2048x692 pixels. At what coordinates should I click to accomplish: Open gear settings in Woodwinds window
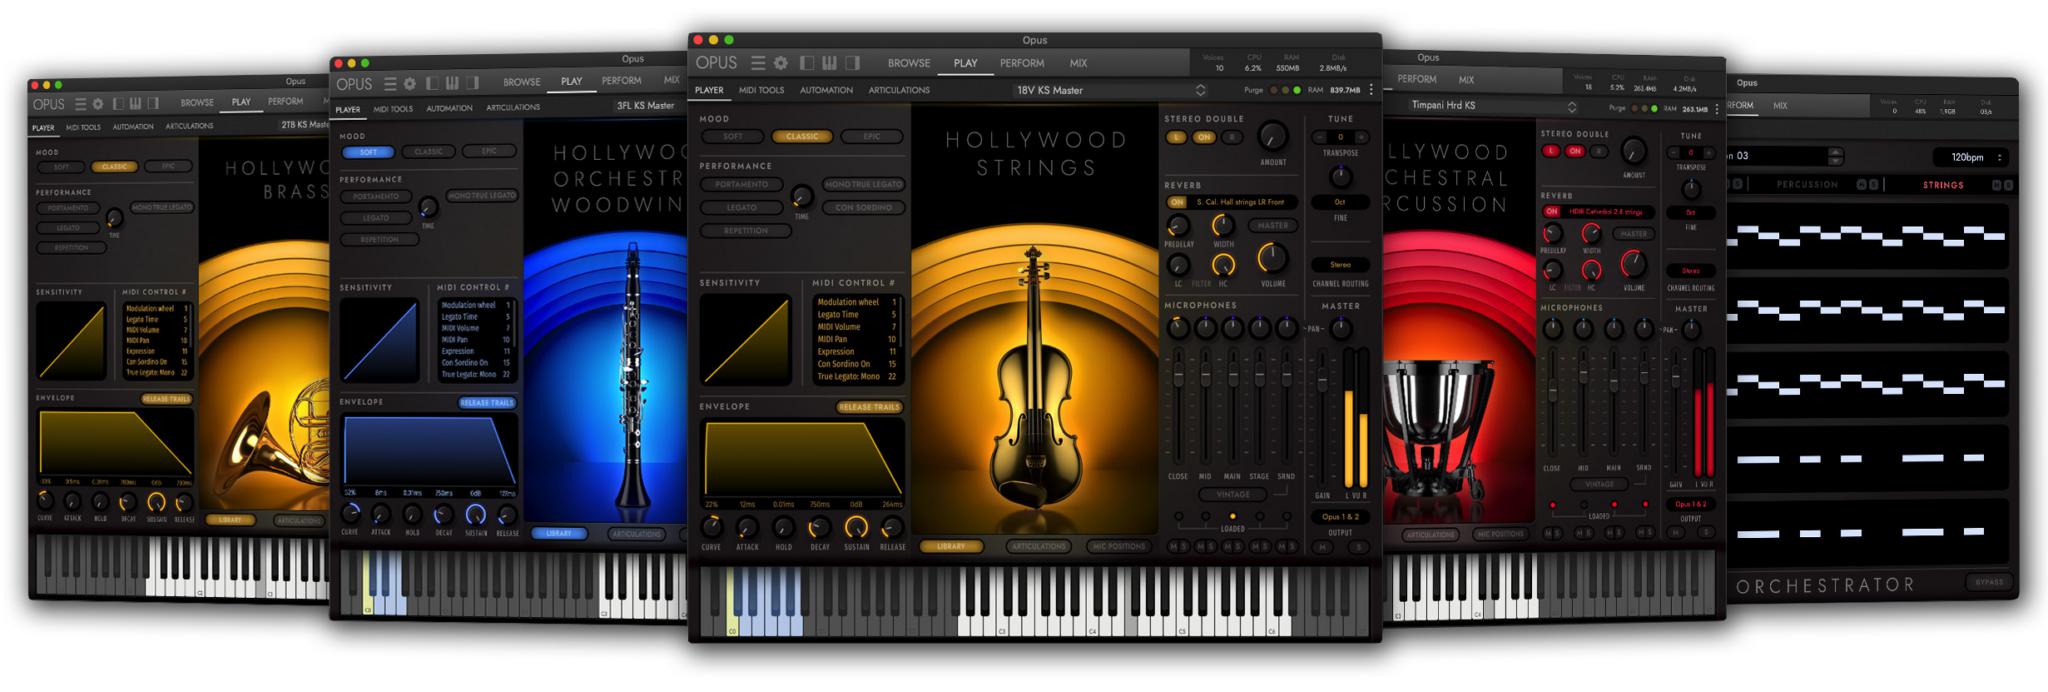click(x=409, y=84)
